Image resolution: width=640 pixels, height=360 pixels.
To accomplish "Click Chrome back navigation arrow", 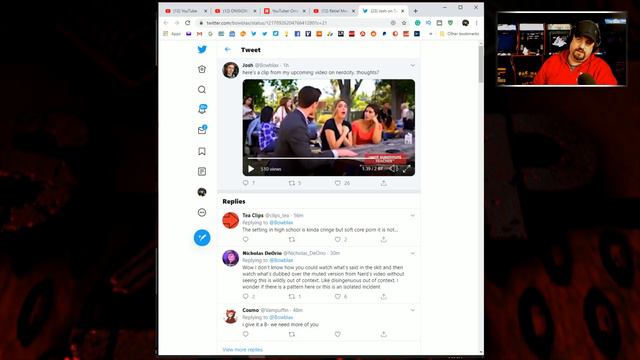I will (x=166, y=23).
